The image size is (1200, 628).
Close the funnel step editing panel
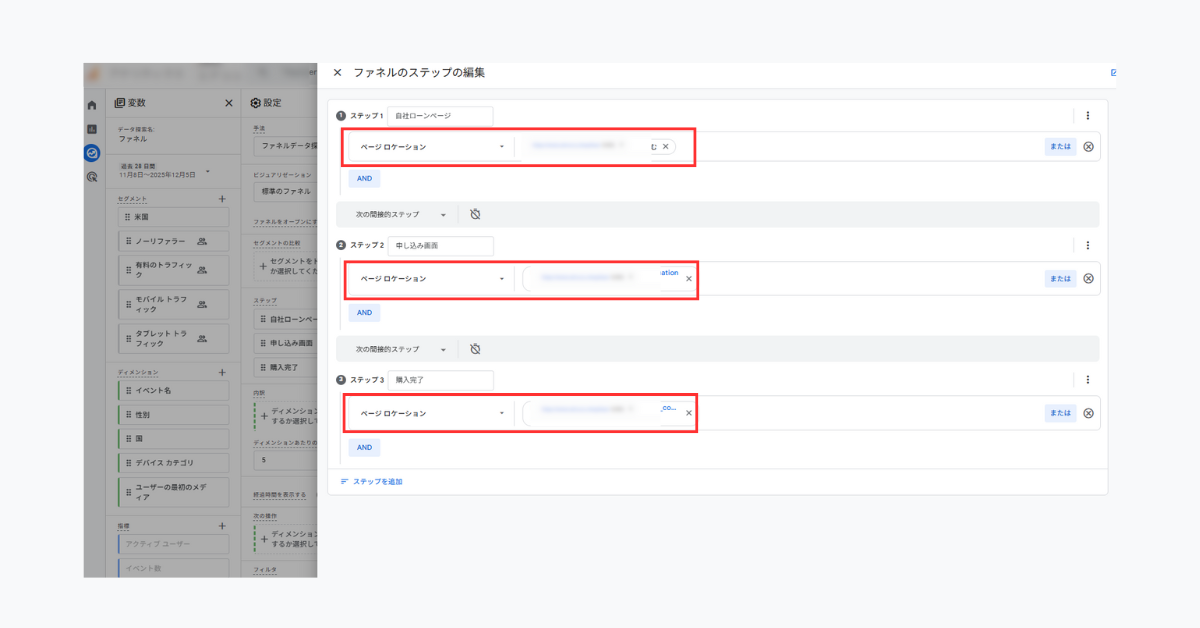[x=337, y=73]
